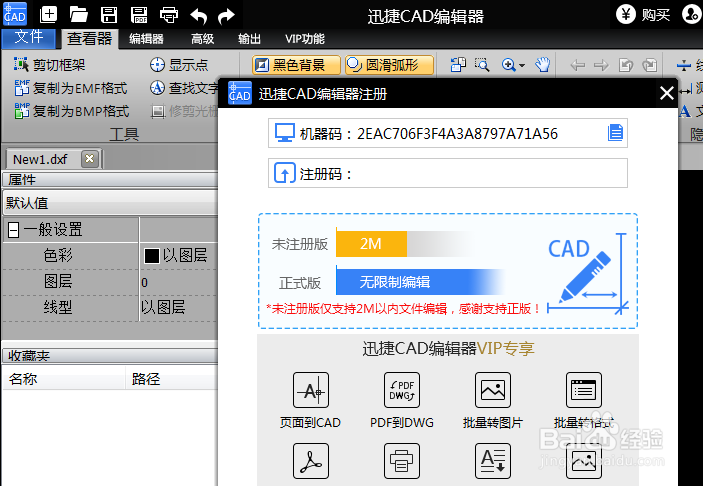Close the New1.dxf tab
The width and height of the screenshot is (703, 486).
click(90, 159)
